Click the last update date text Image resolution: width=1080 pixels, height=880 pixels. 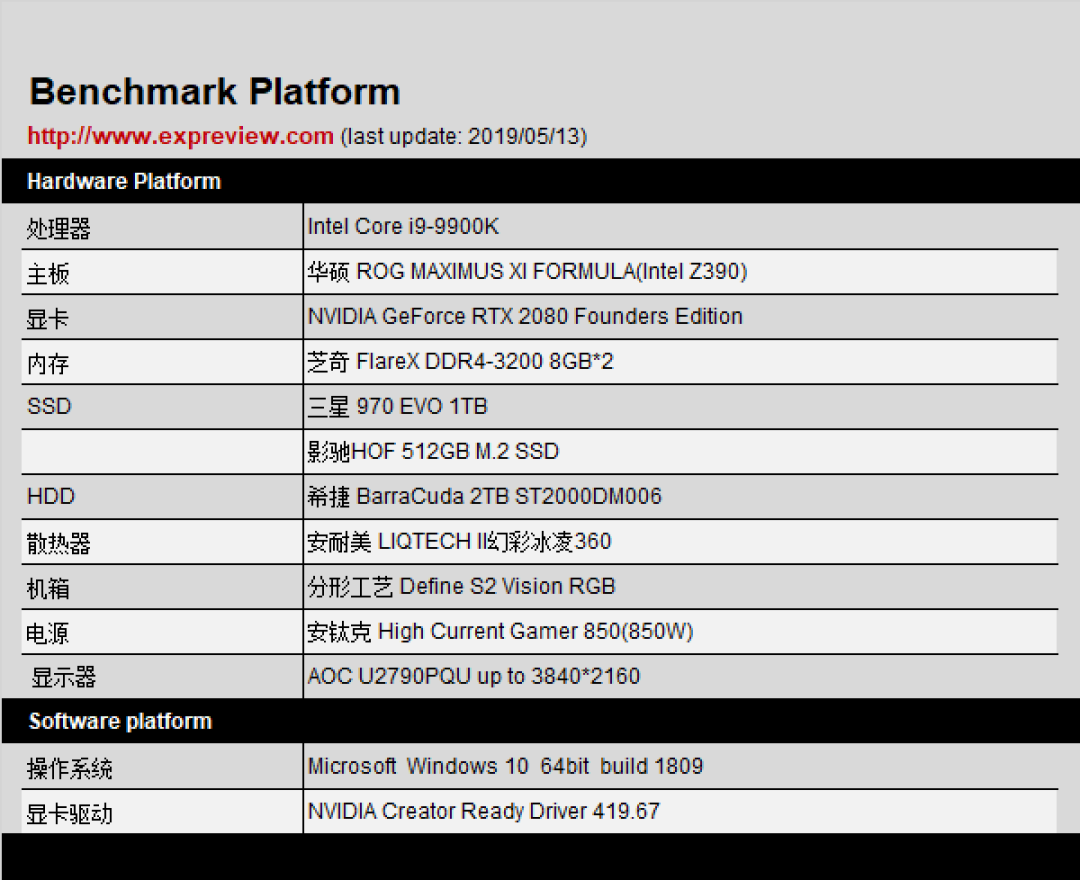(464, 136)
